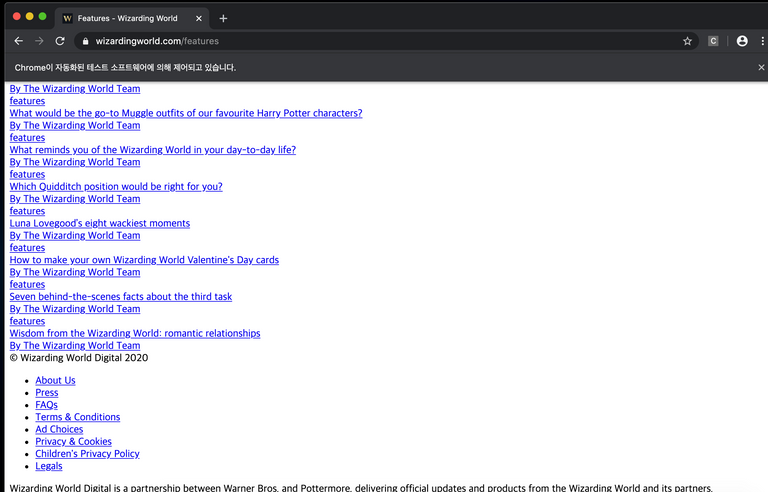Close the Features - Wizarding World tab

(x=199, y=18)
